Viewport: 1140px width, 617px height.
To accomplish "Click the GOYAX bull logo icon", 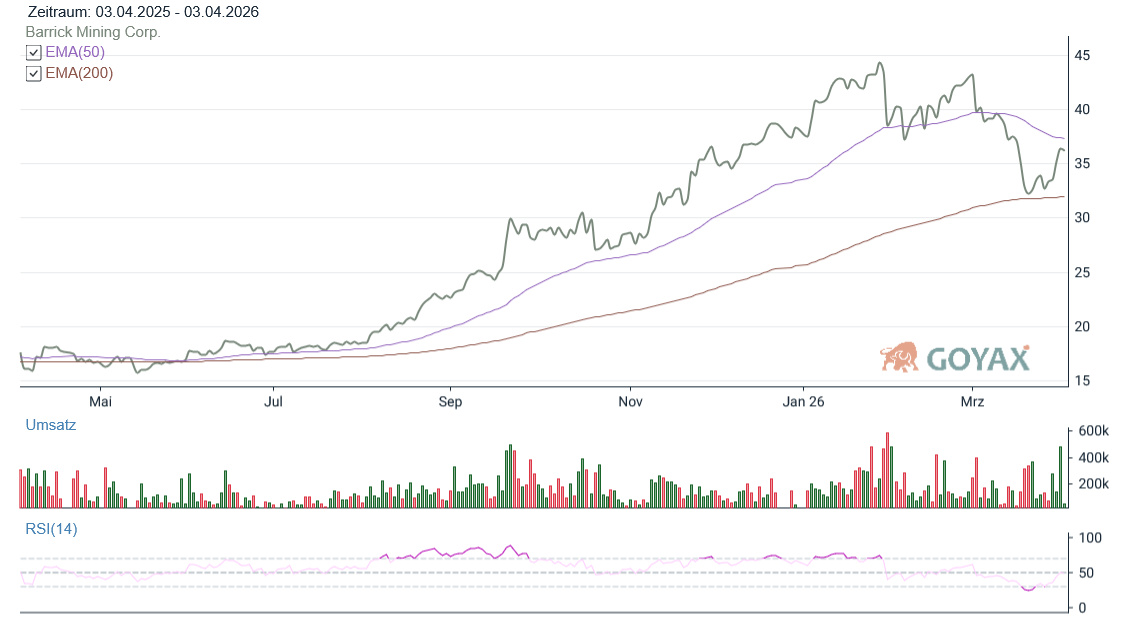I will 900,357.
